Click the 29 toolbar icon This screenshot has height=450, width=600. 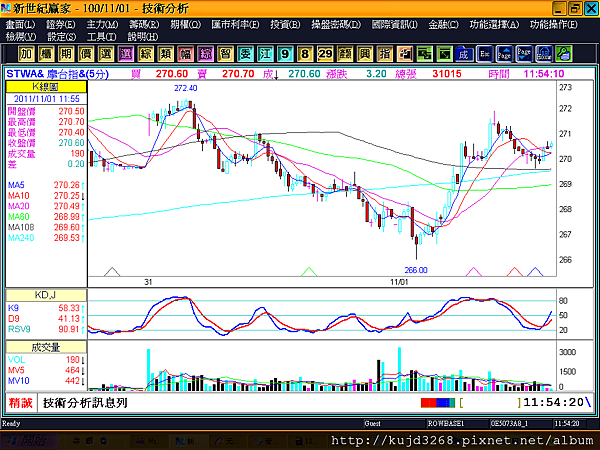pyautogui.click(x=325, y=54)
